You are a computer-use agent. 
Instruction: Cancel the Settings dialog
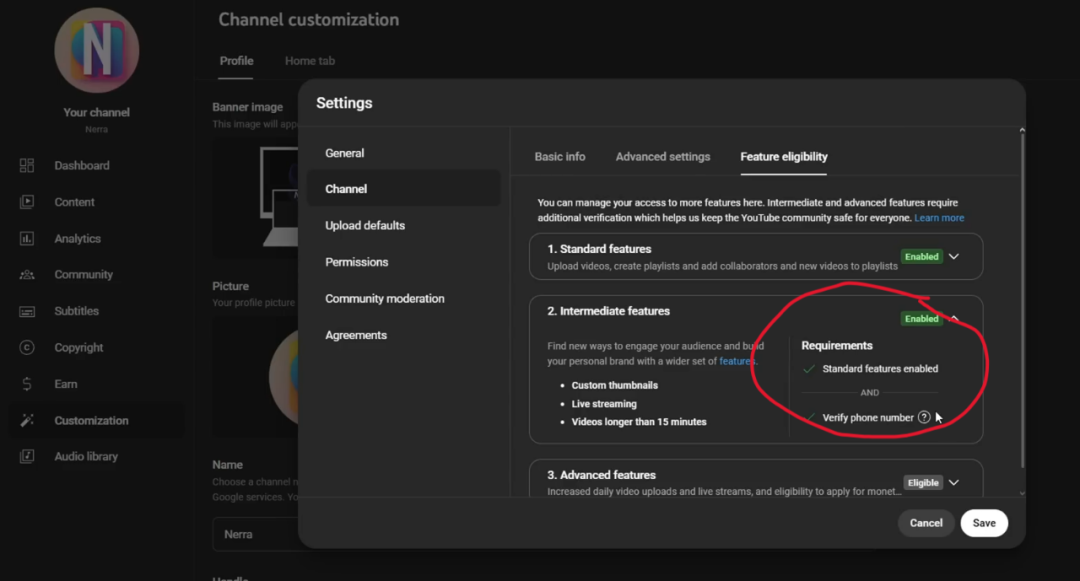tap(926, 523)
